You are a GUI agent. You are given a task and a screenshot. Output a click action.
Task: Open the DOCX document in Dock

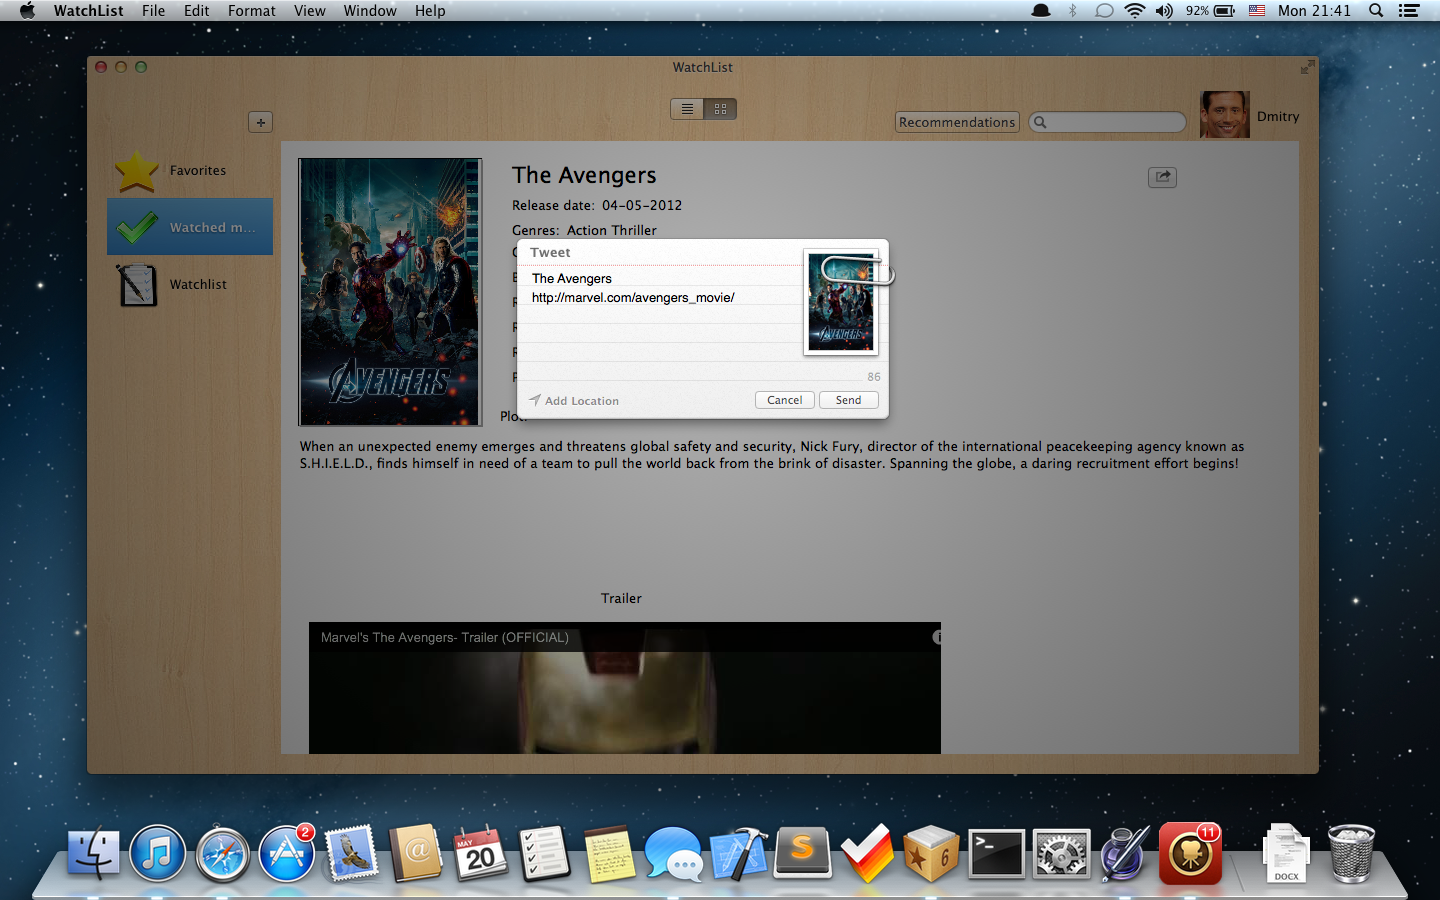click(1286, 855)
